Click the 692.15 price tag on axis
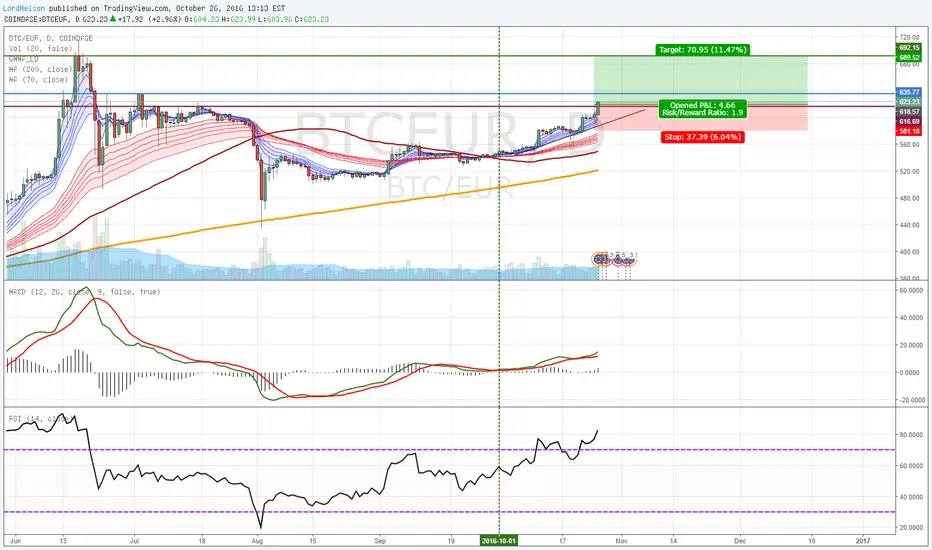Screen dimensions: 932x550 909,48
